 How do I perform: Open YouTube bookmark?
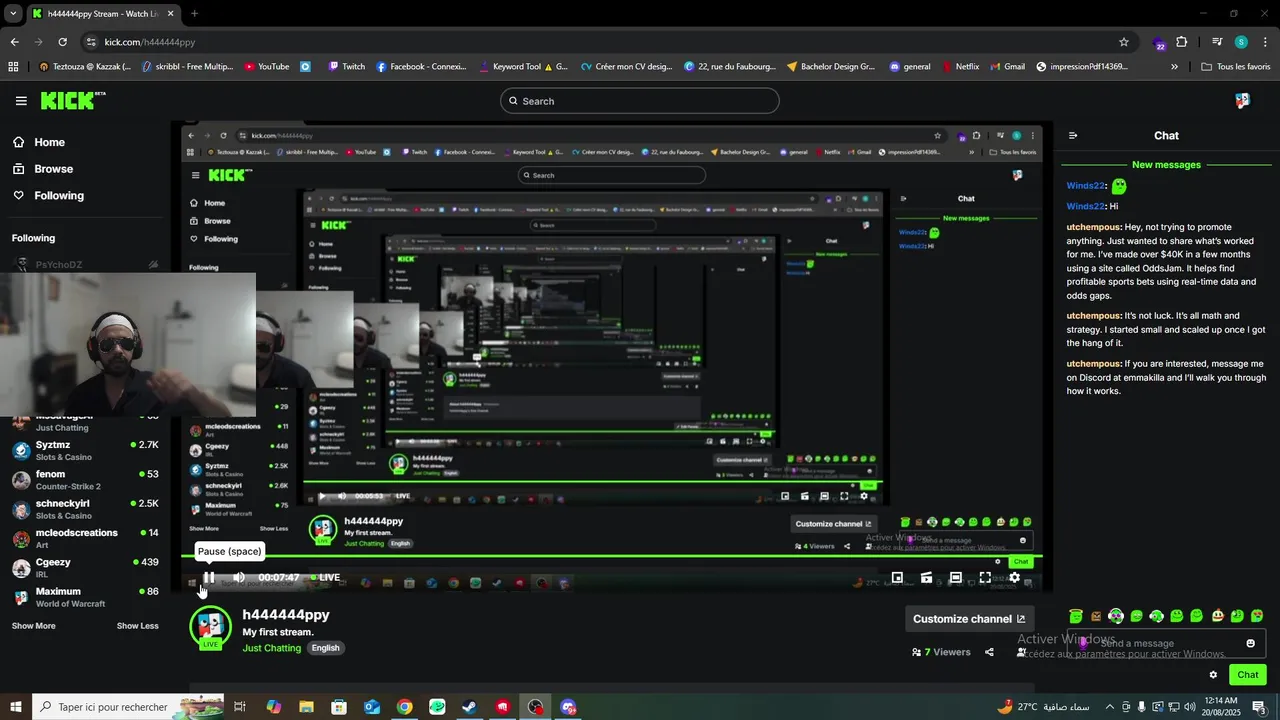point(267,67)
